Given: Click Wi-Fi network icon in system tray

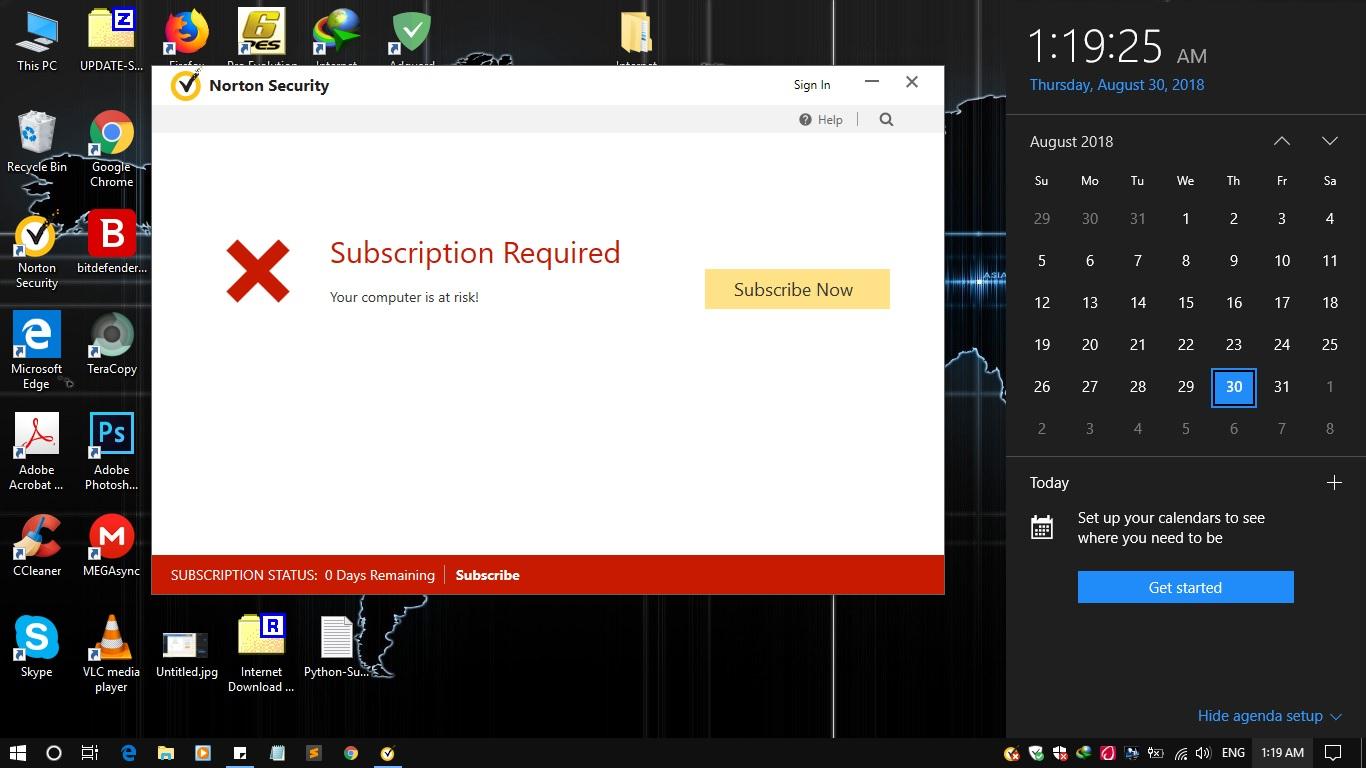Looking at the screenshot, I should point(1181,754).
